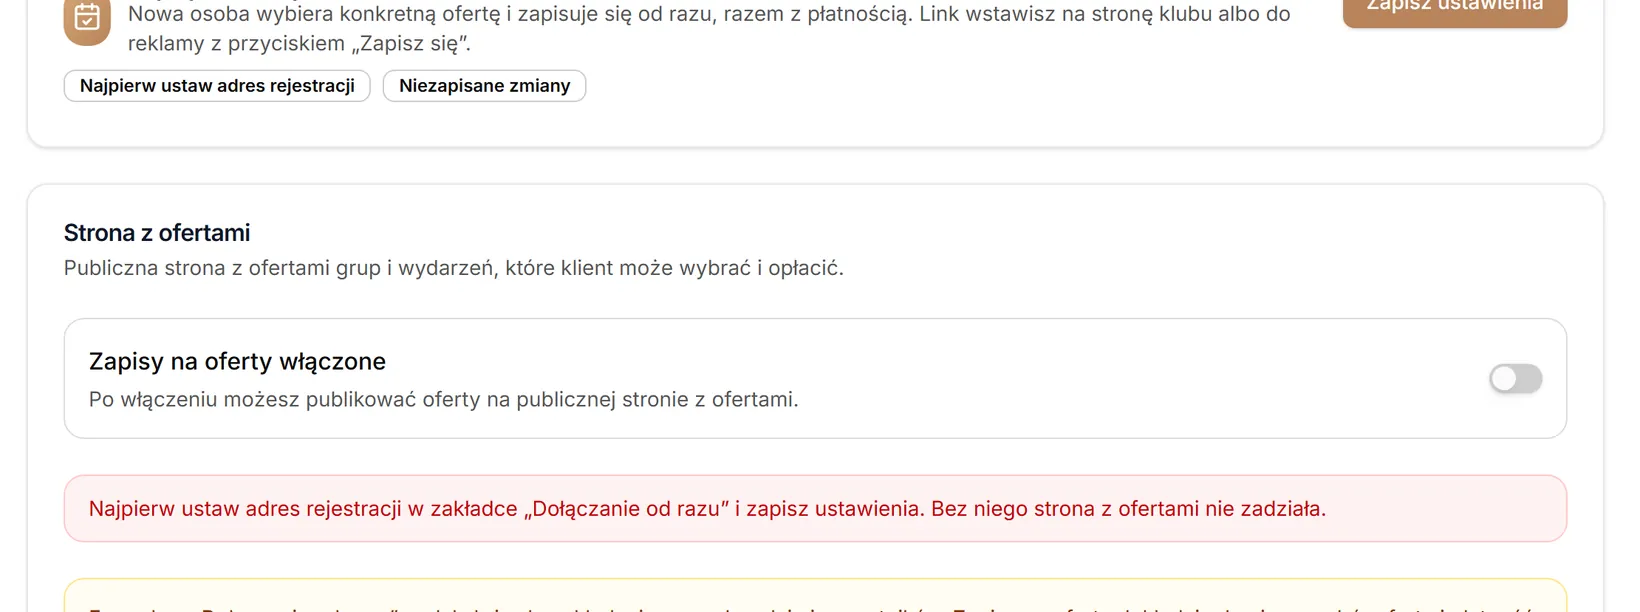Click description Publiczna strona z ofertami grup
1640x612 pixels.
(454, 268)
